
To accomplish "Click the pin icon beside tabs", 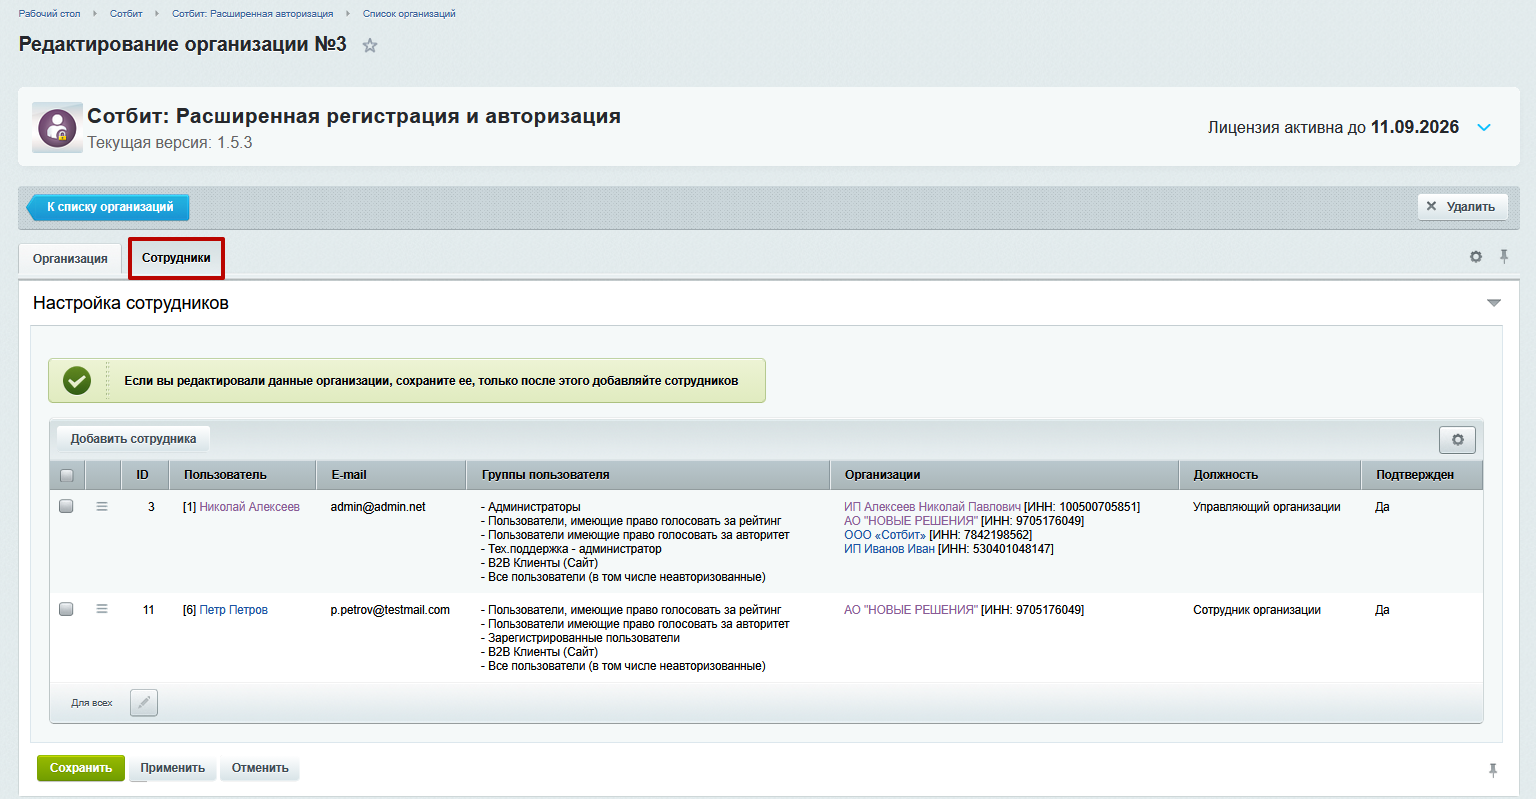I will pyautogui.click(x=1503, y=257).
